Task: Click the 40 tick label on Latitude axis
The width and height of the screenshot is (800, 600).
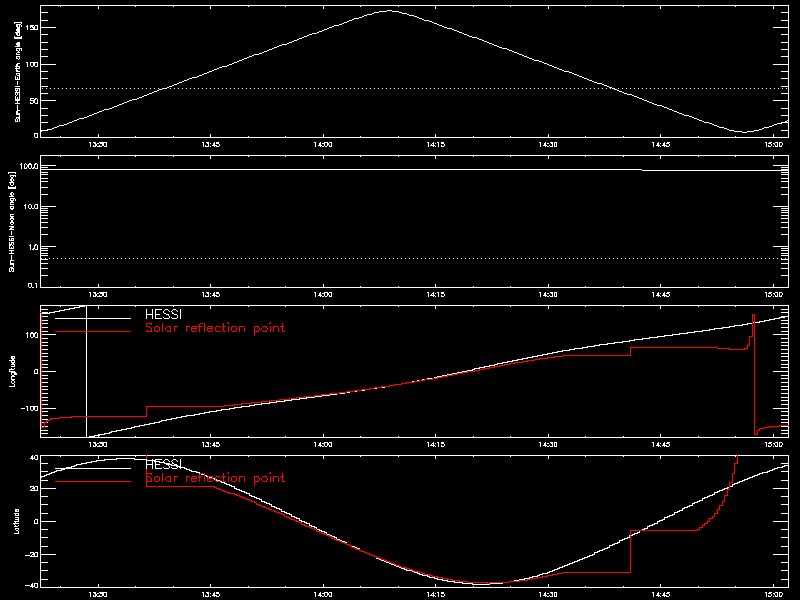Action: coord(34,457)
